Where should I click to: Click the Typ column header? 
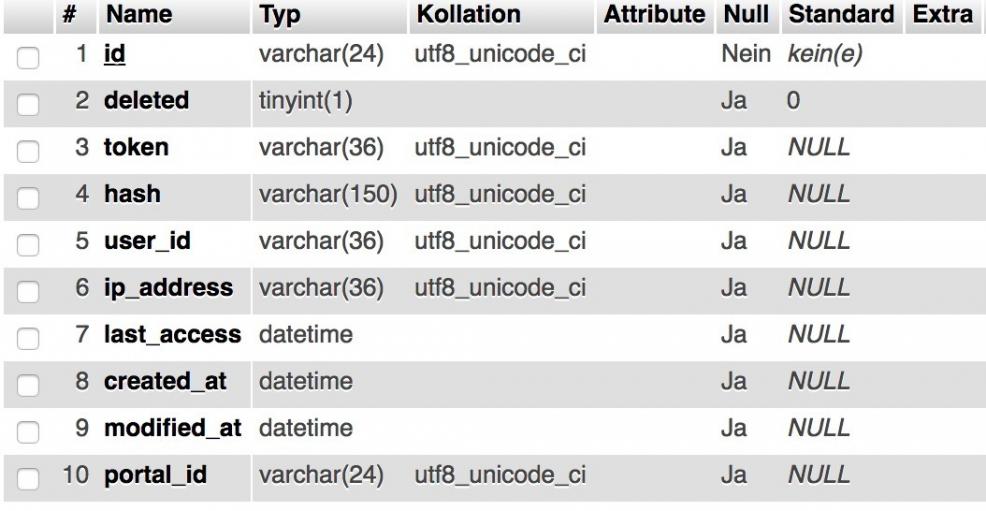(280, 15)
